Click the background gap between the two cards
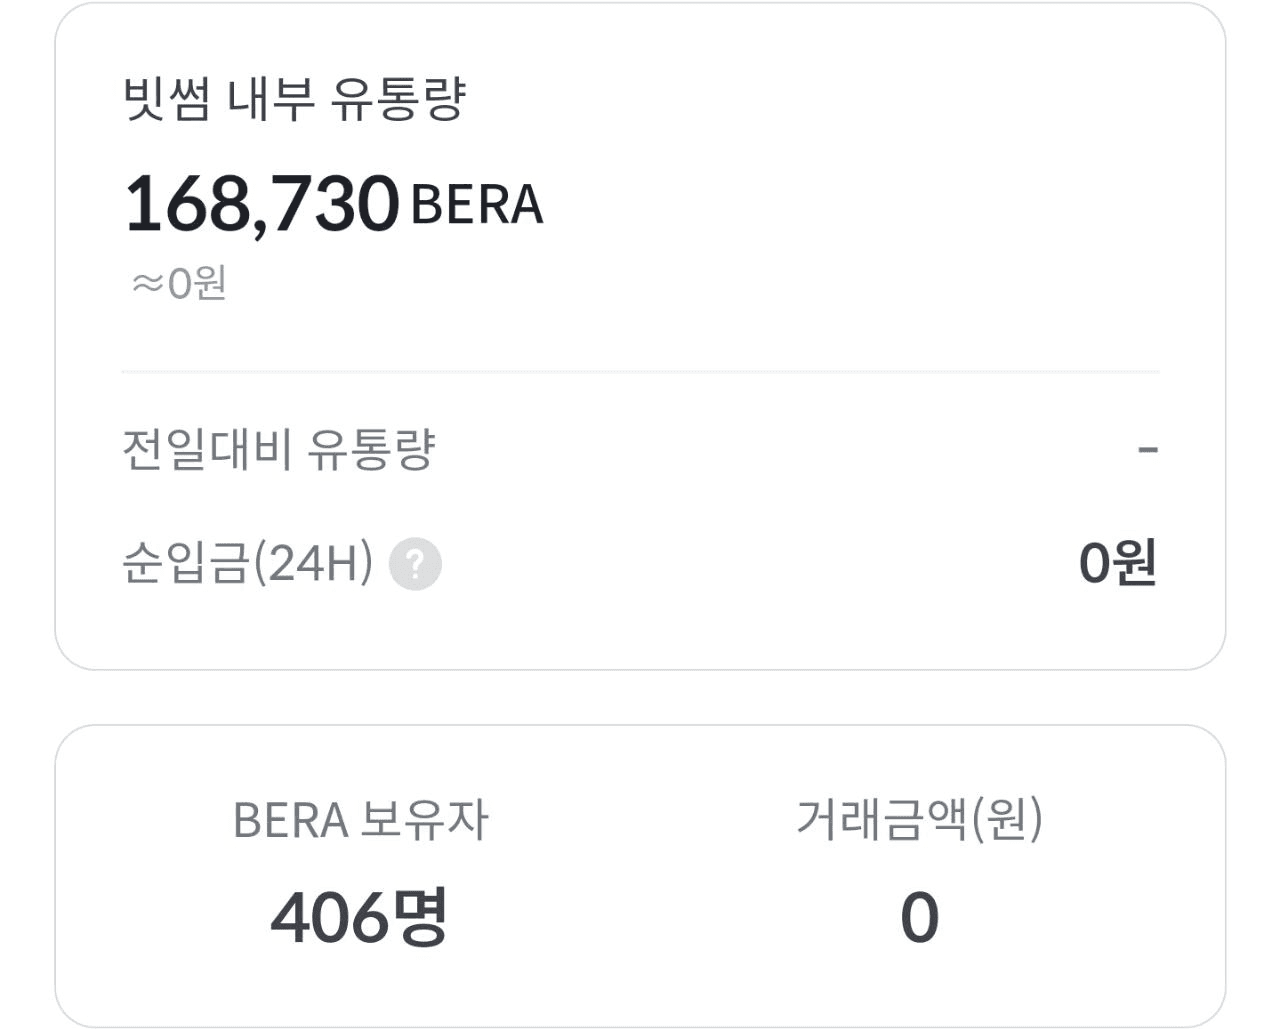Viewport: 1280px width, 1029px height. point(640,698)
